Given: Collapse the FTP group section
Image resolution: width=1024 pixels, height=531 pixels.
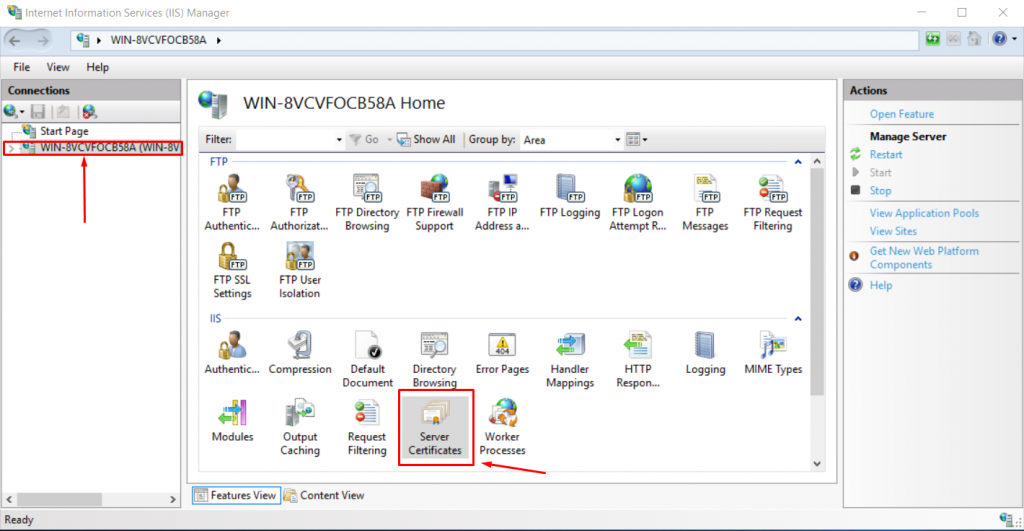Looking at the screenshot, I should [798, 161].
